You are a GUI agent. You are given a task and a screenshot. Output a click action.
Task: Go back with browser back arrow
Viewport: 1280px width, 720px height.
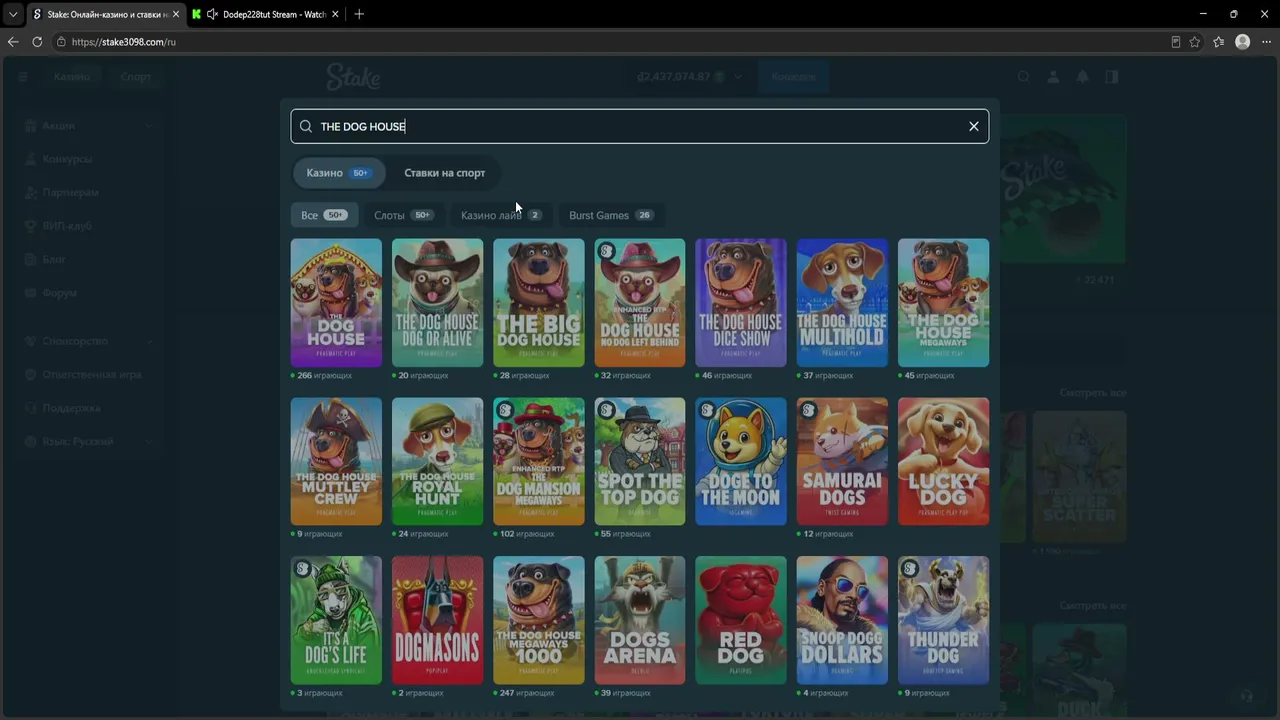point(13,42)
